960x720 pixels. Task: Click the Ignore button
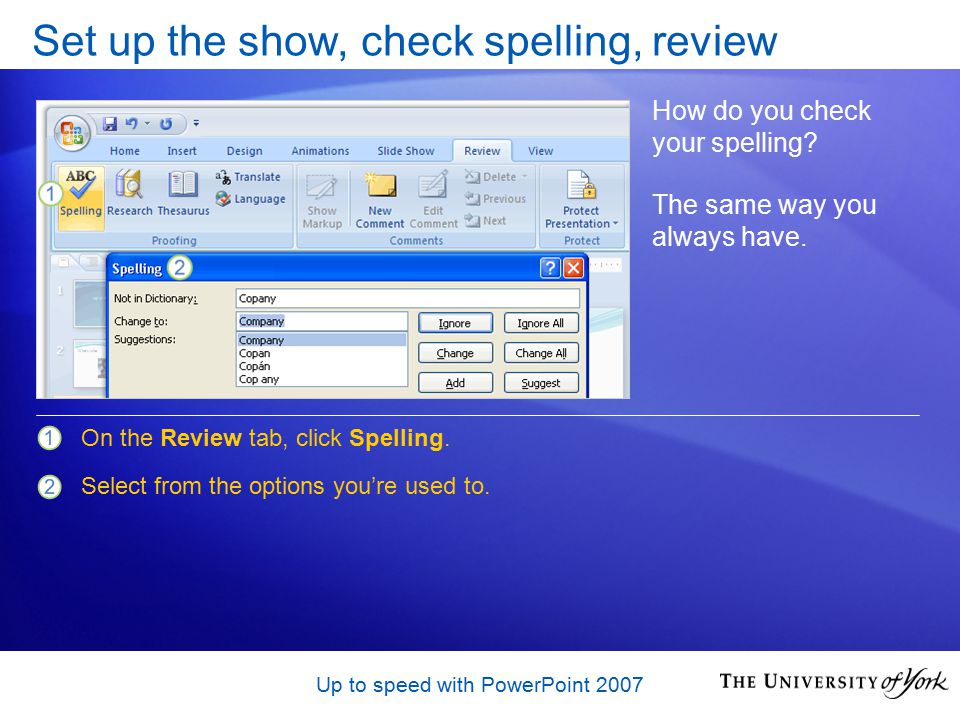click(455, 323)
